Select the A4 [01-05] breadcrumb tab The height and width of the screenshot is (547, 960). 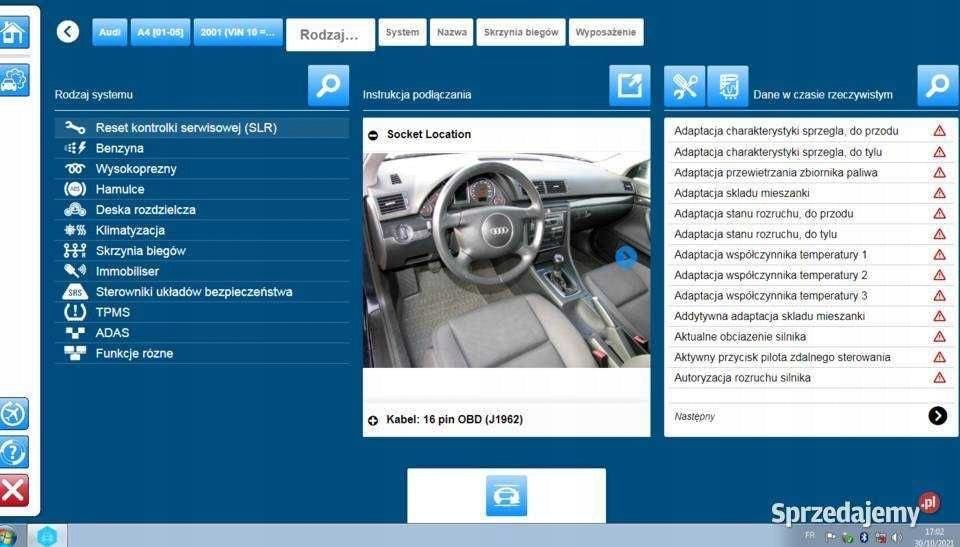(160, 32)
